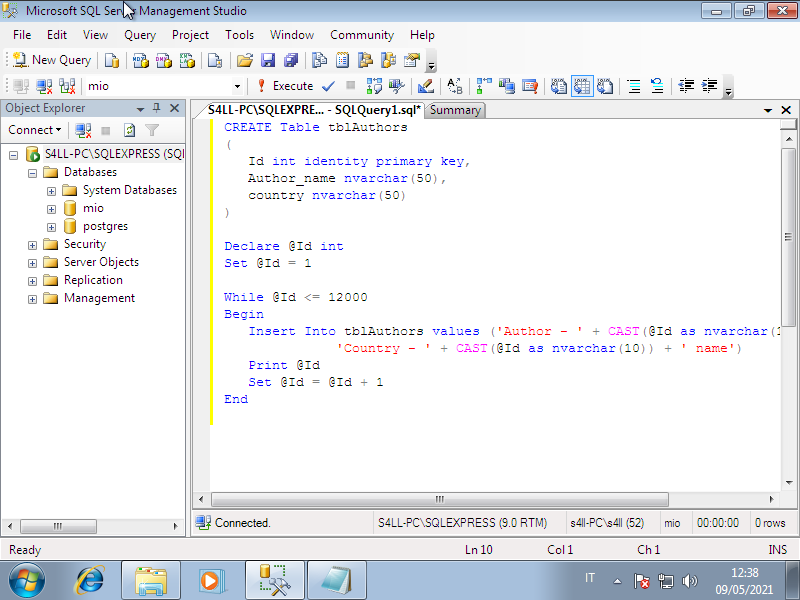
Task: Comment out the selected lines
Action: click(634, 87)
